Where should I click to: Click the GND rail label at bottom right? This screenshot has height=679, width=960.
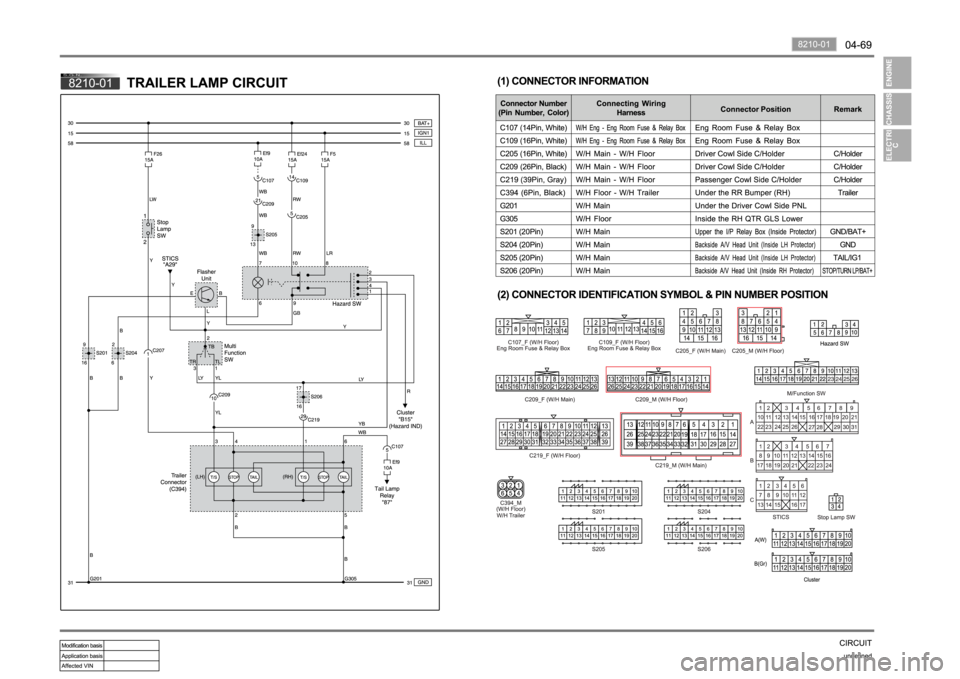tap(423, 582)
